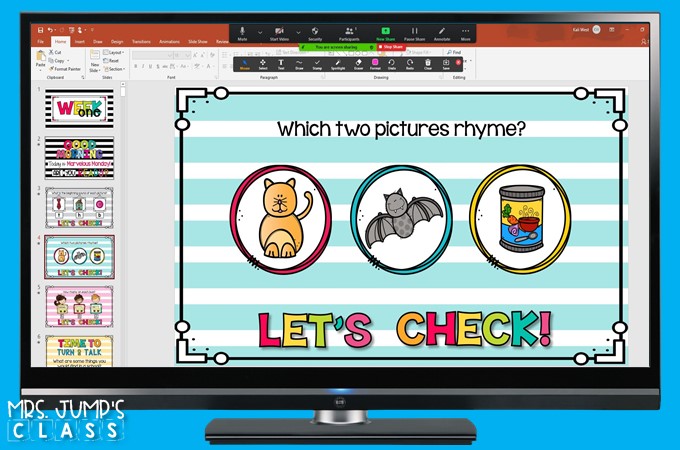Viewport: 680px width, 450px height.
Task: Switch to the Animations tab
Action: pyautogui.click(x=169, y=42)
